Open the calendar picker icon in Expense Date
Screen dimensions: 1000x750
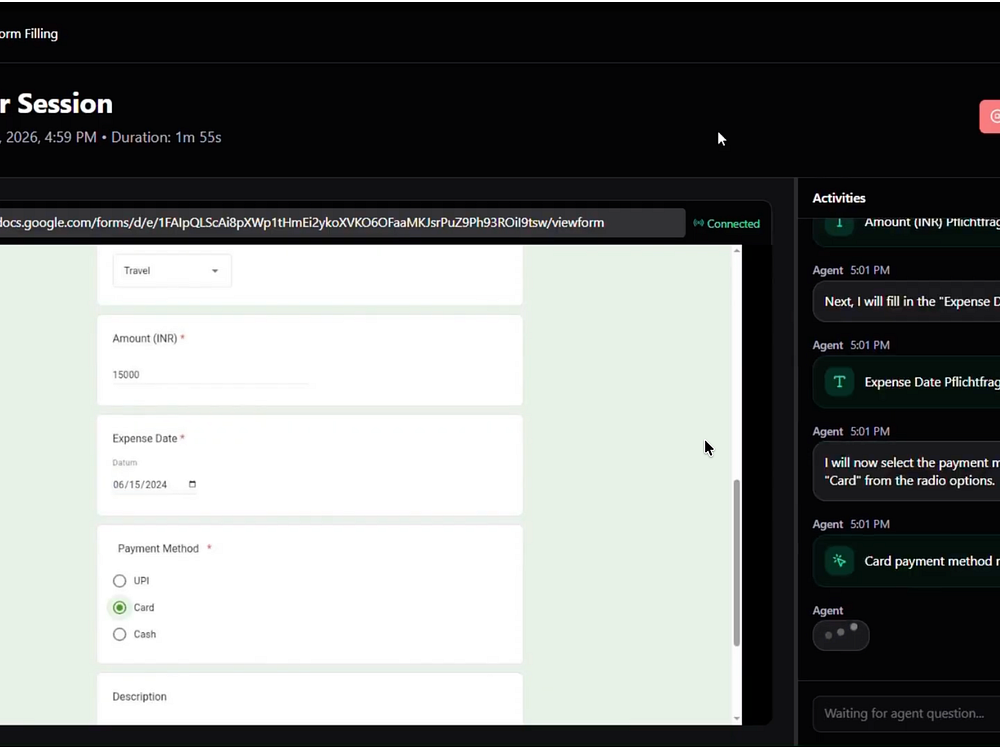(x=192, y=485)
